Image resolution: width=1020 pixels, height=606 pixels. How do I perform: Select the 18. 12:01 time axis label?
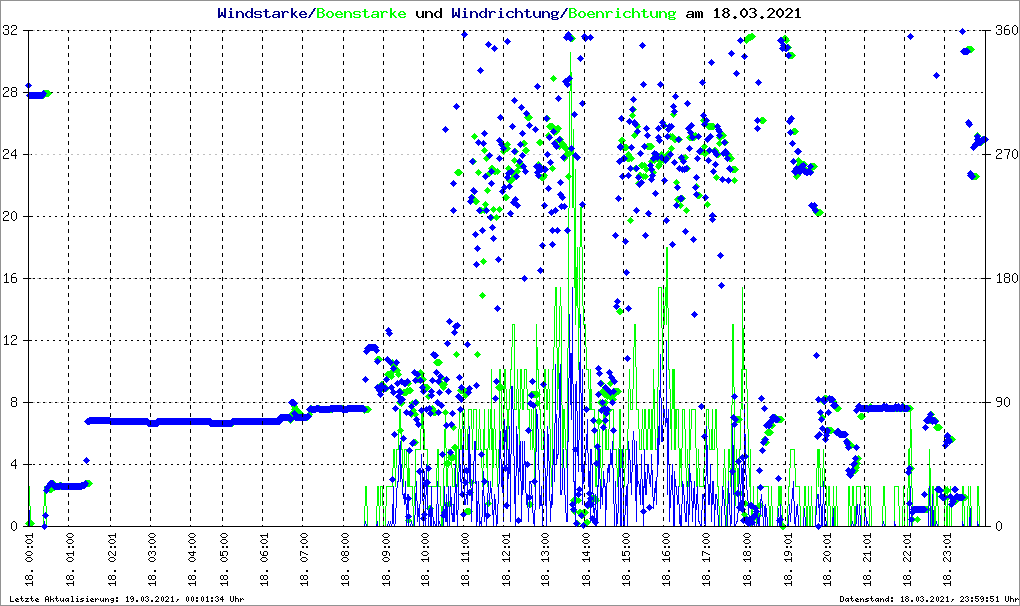(509, 560)
